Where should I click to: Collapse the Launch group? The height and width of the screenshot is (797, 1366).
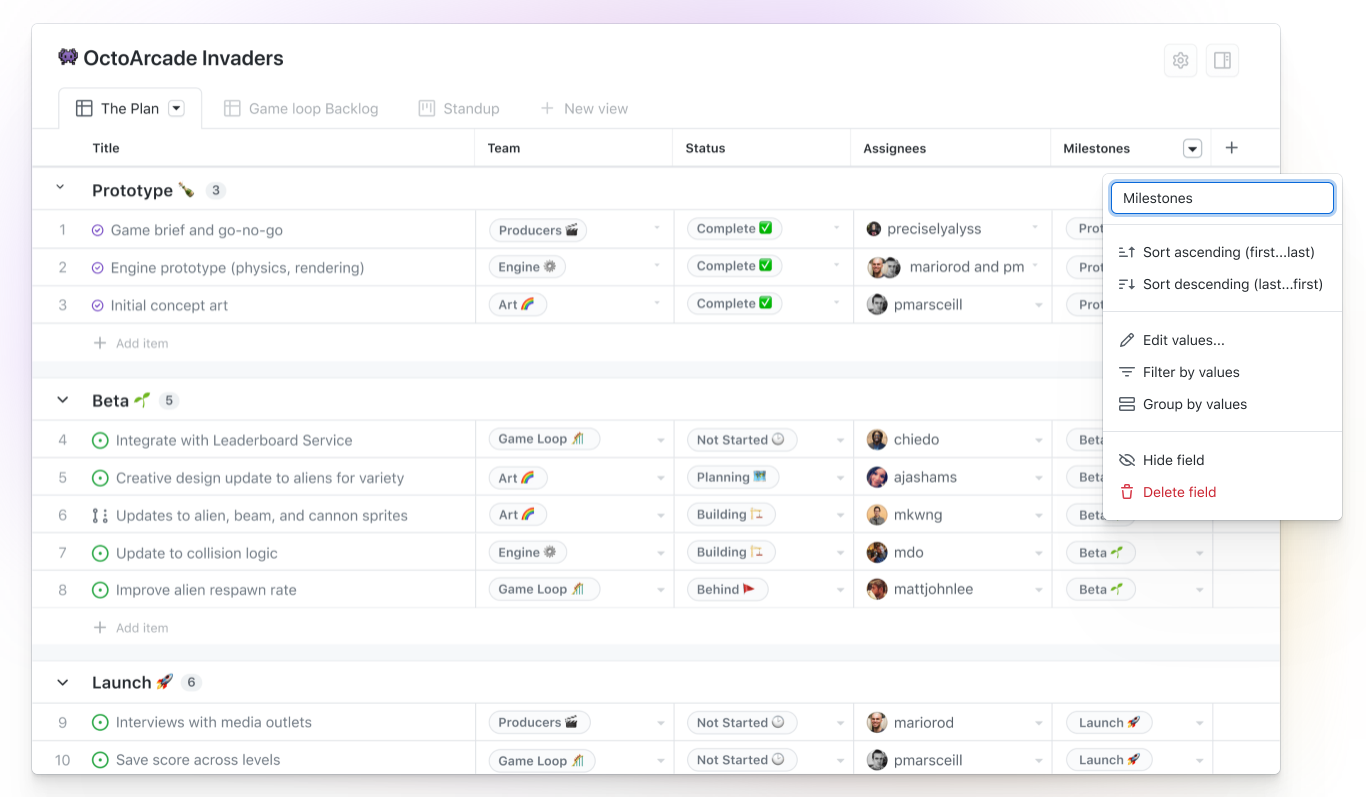[x=62, y=683]
